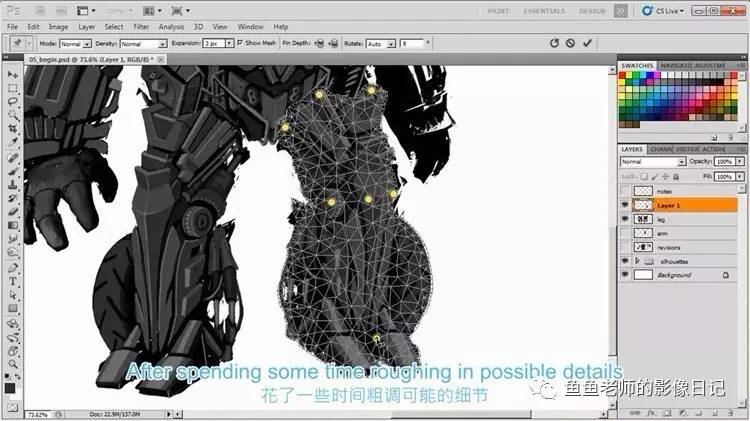Switch to the Channels panel tab

662,149
